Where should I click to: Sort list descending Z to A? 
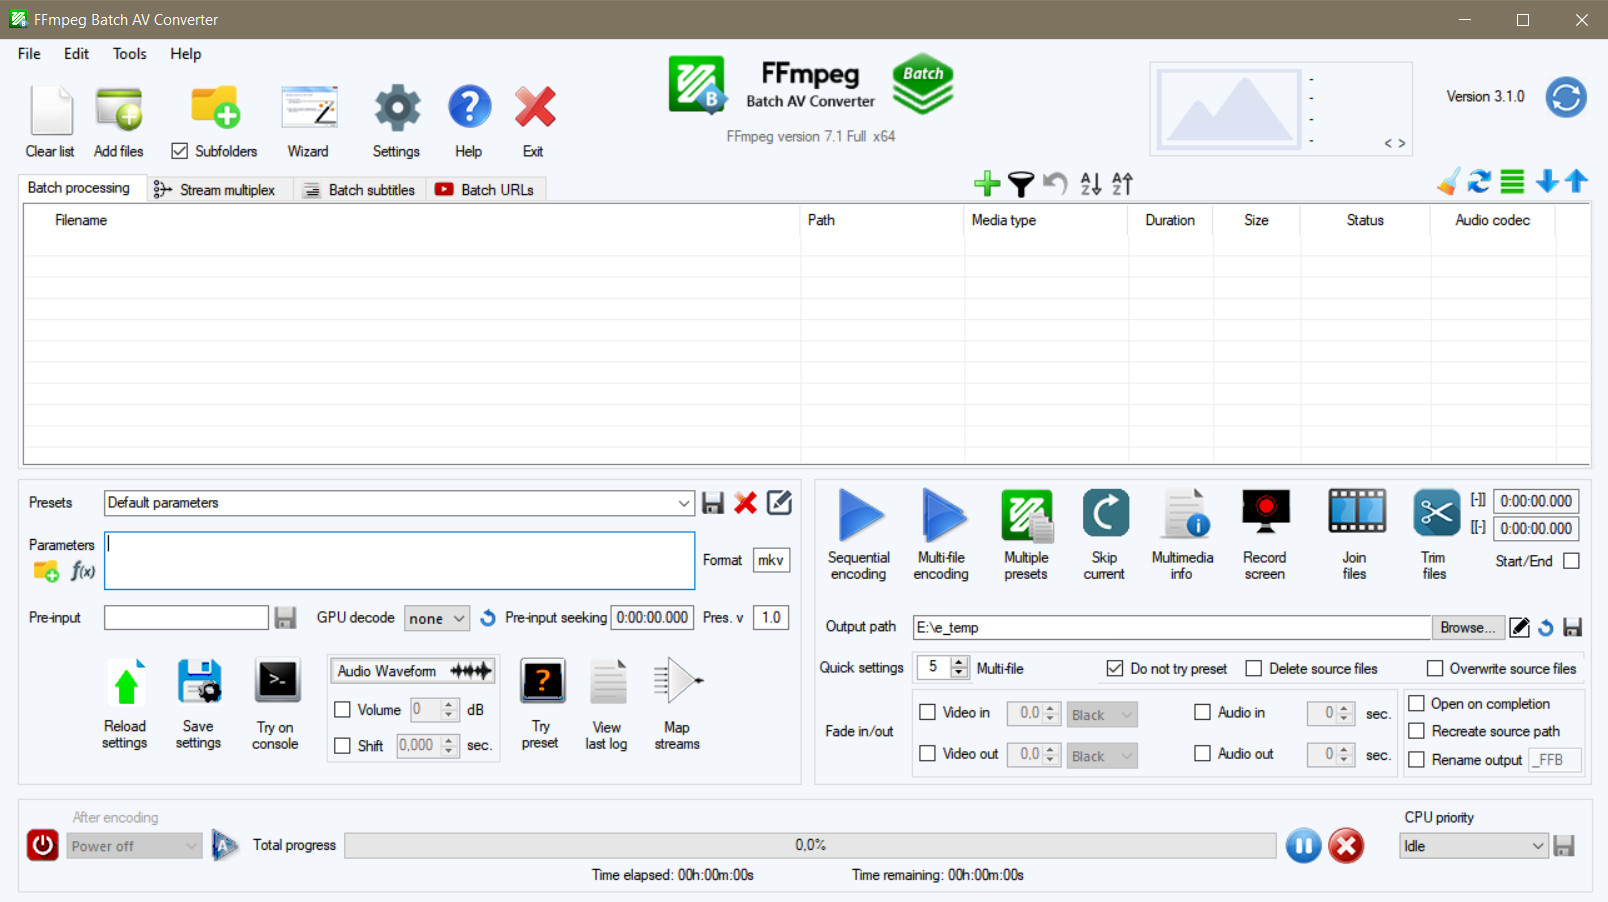tap(1123, 183)
